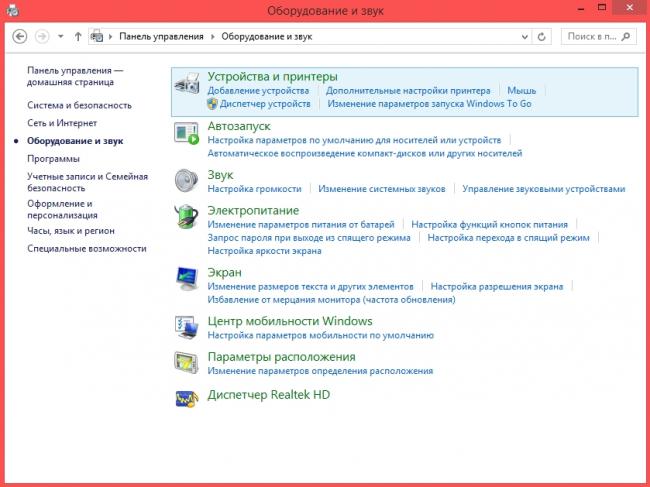Click the Диспетчер Realtek HD icon

tap(187, 399)
